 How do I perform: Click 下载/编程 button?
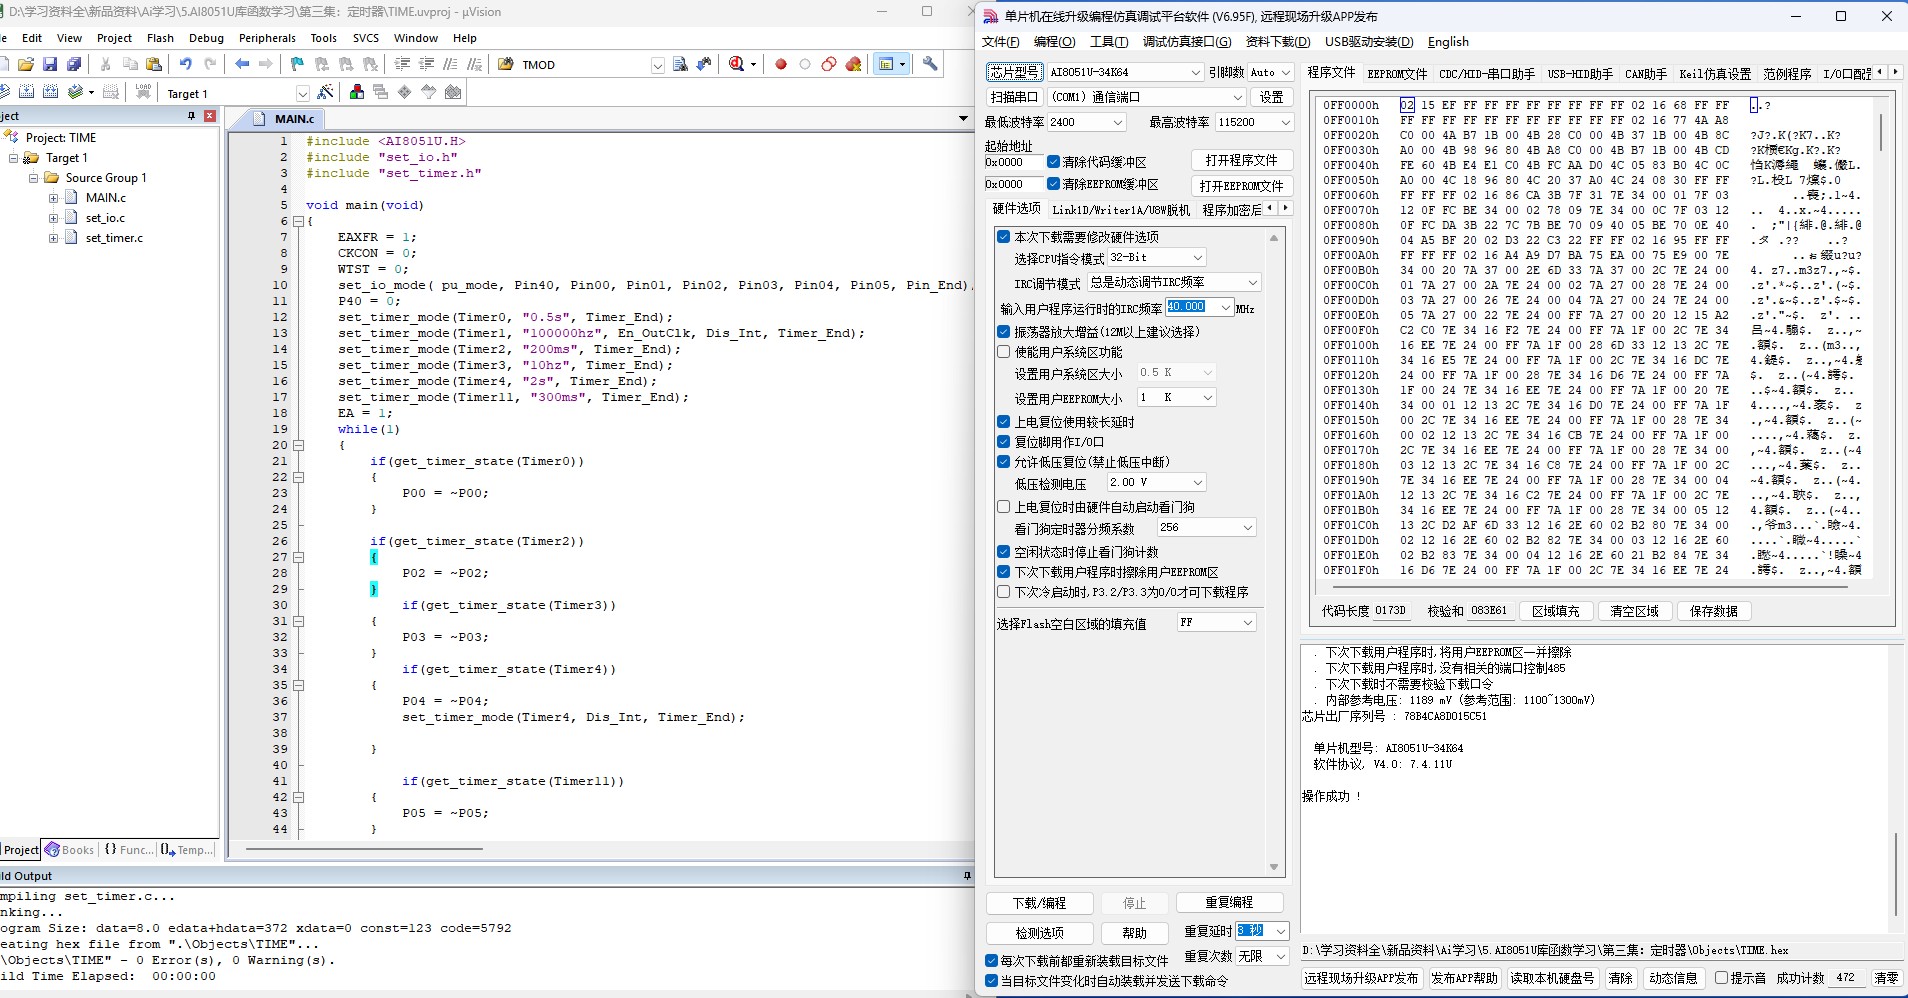1040,903
